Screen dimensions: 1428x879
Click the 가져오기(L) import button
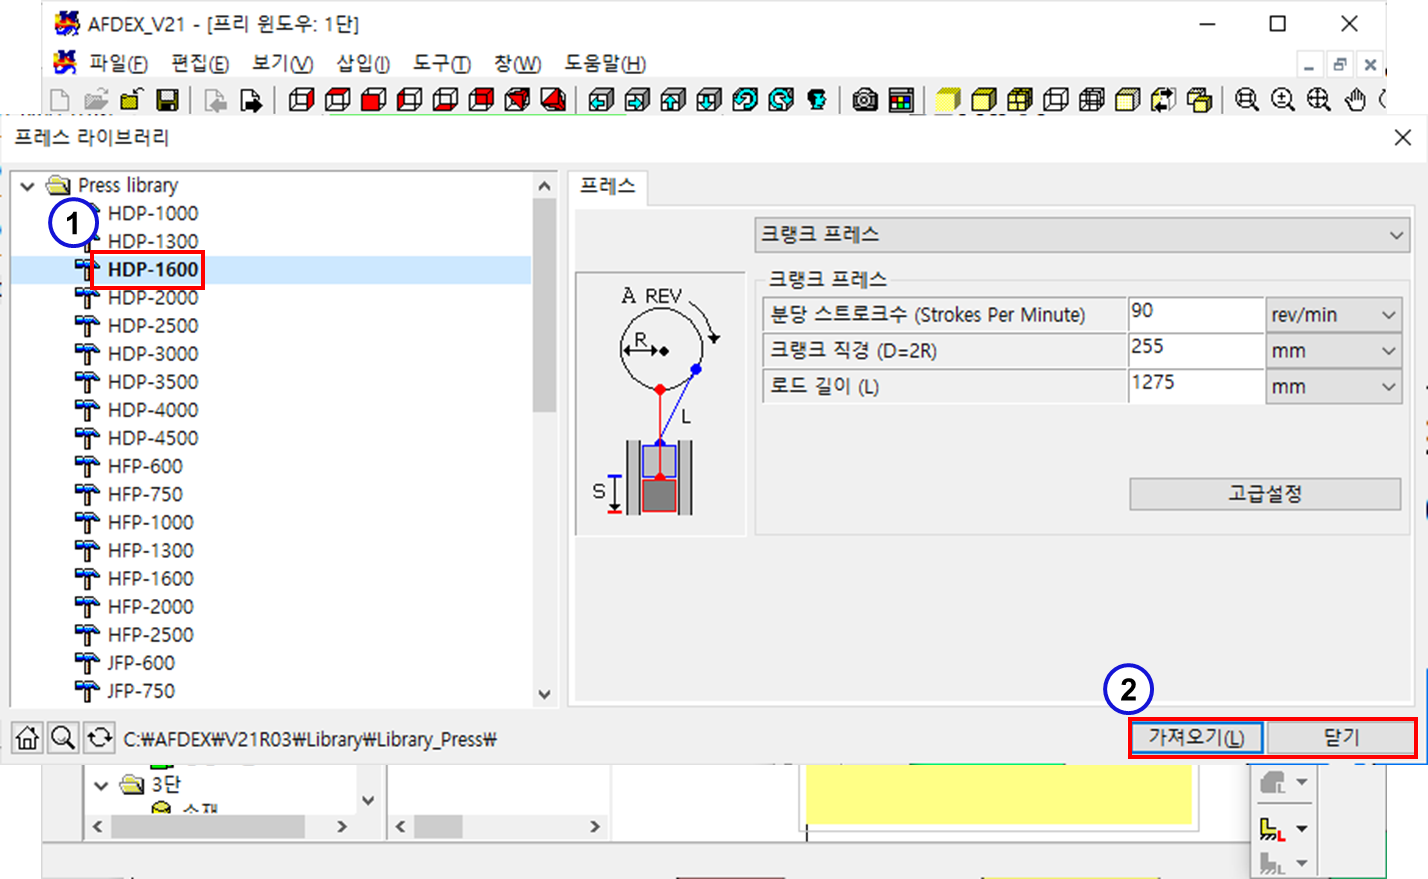(1196, 738)
